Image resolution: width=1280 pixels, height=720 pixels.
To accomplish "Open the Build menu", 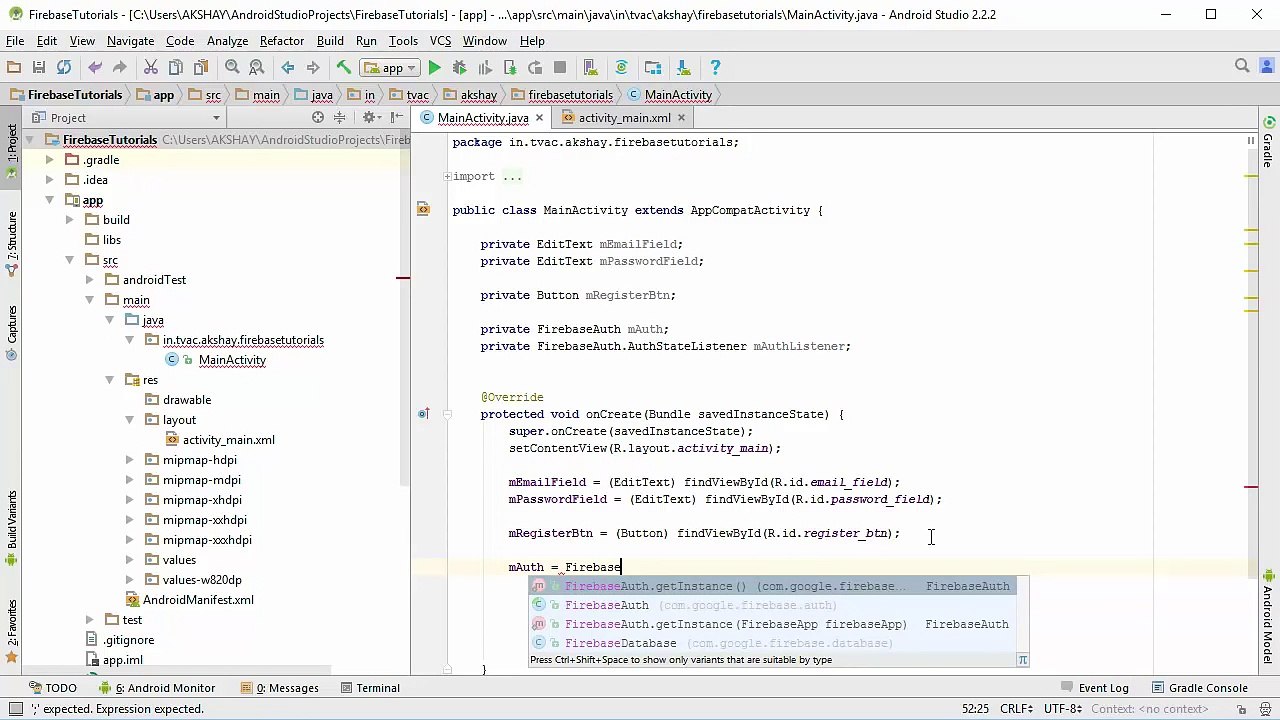I will [330, 41].
